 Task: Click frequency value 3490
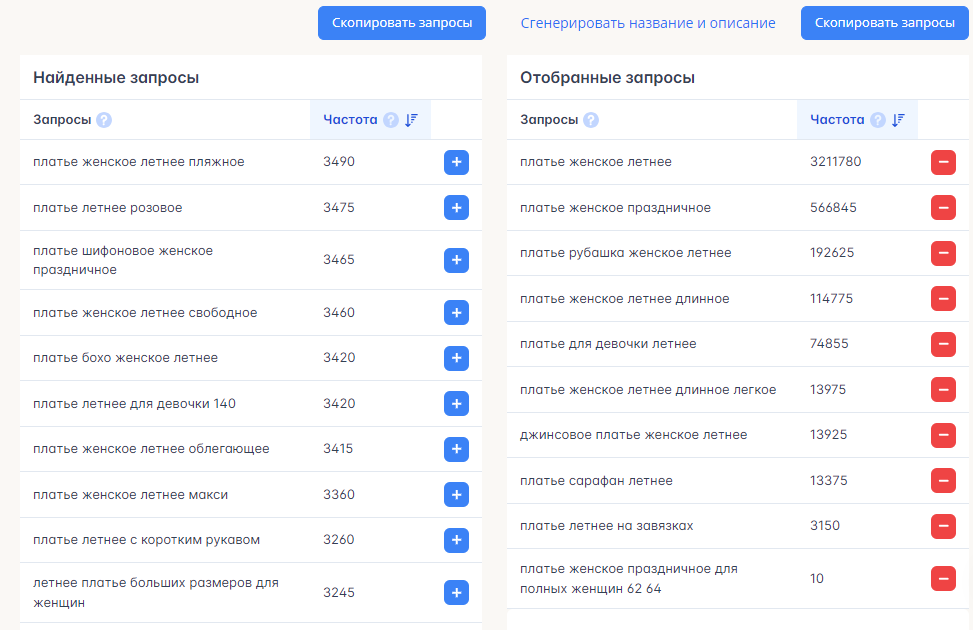339,161
